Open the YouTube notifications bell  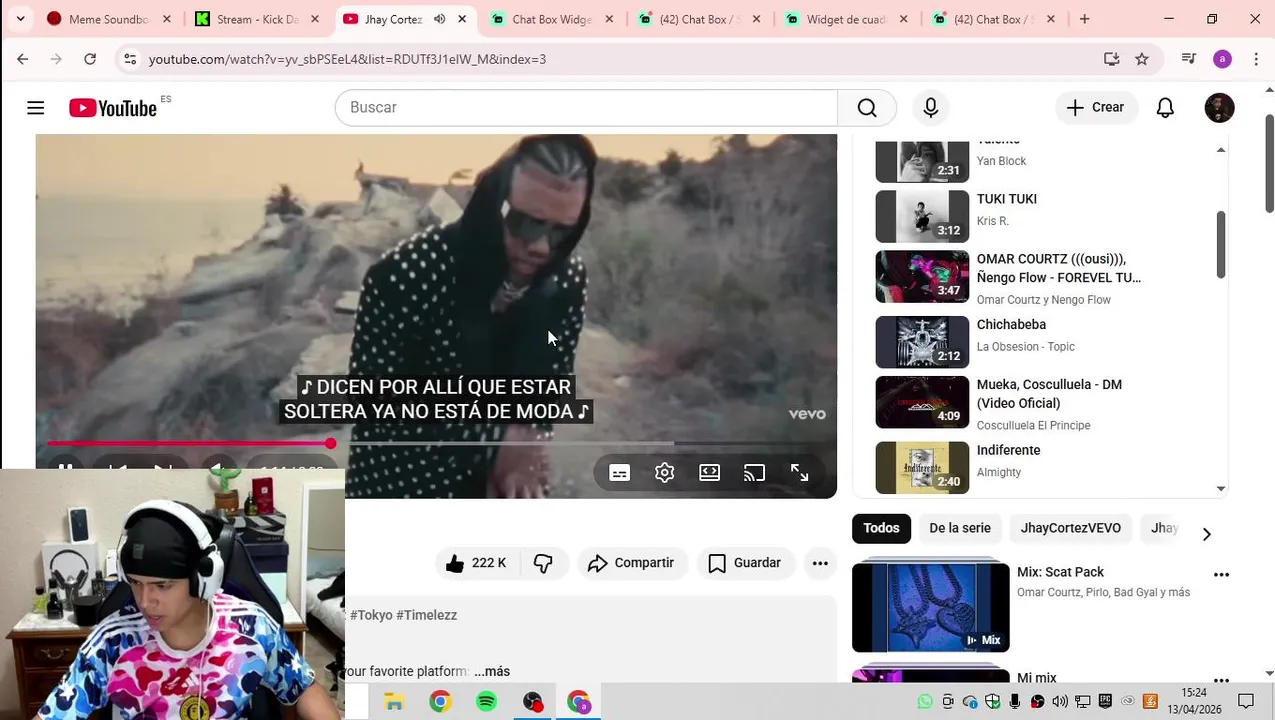click(x=1165, y=108)
